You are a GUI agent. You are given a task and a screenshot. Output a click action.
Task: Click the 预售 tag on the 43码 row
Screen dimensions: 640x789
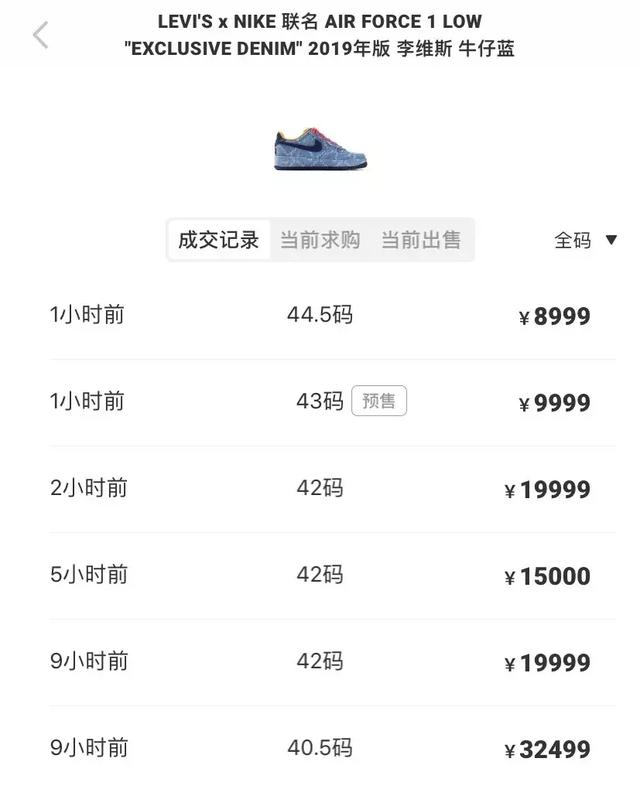[379, 401]
